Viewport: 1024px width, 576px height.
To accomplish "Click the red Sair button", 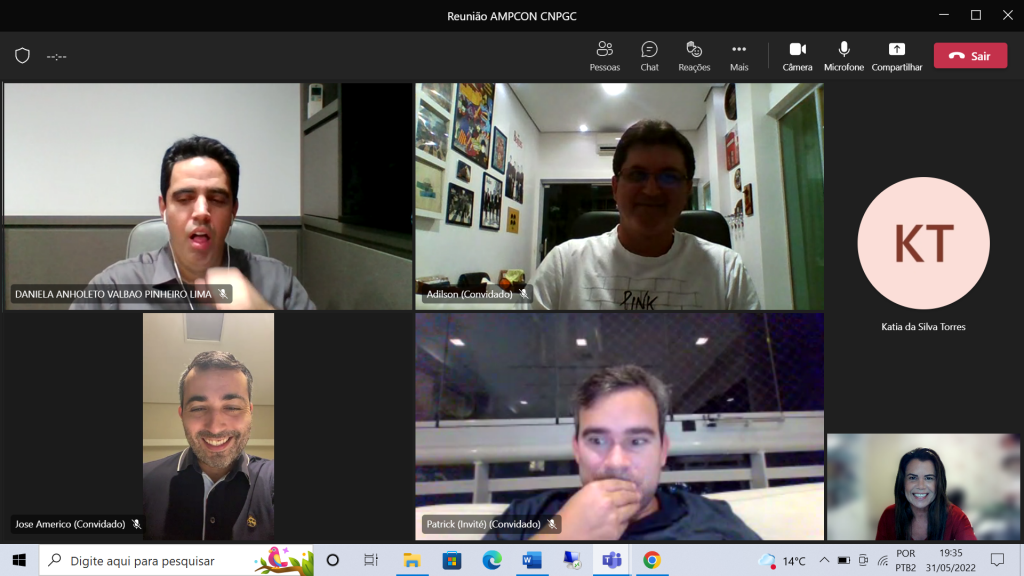I will 970,56.
